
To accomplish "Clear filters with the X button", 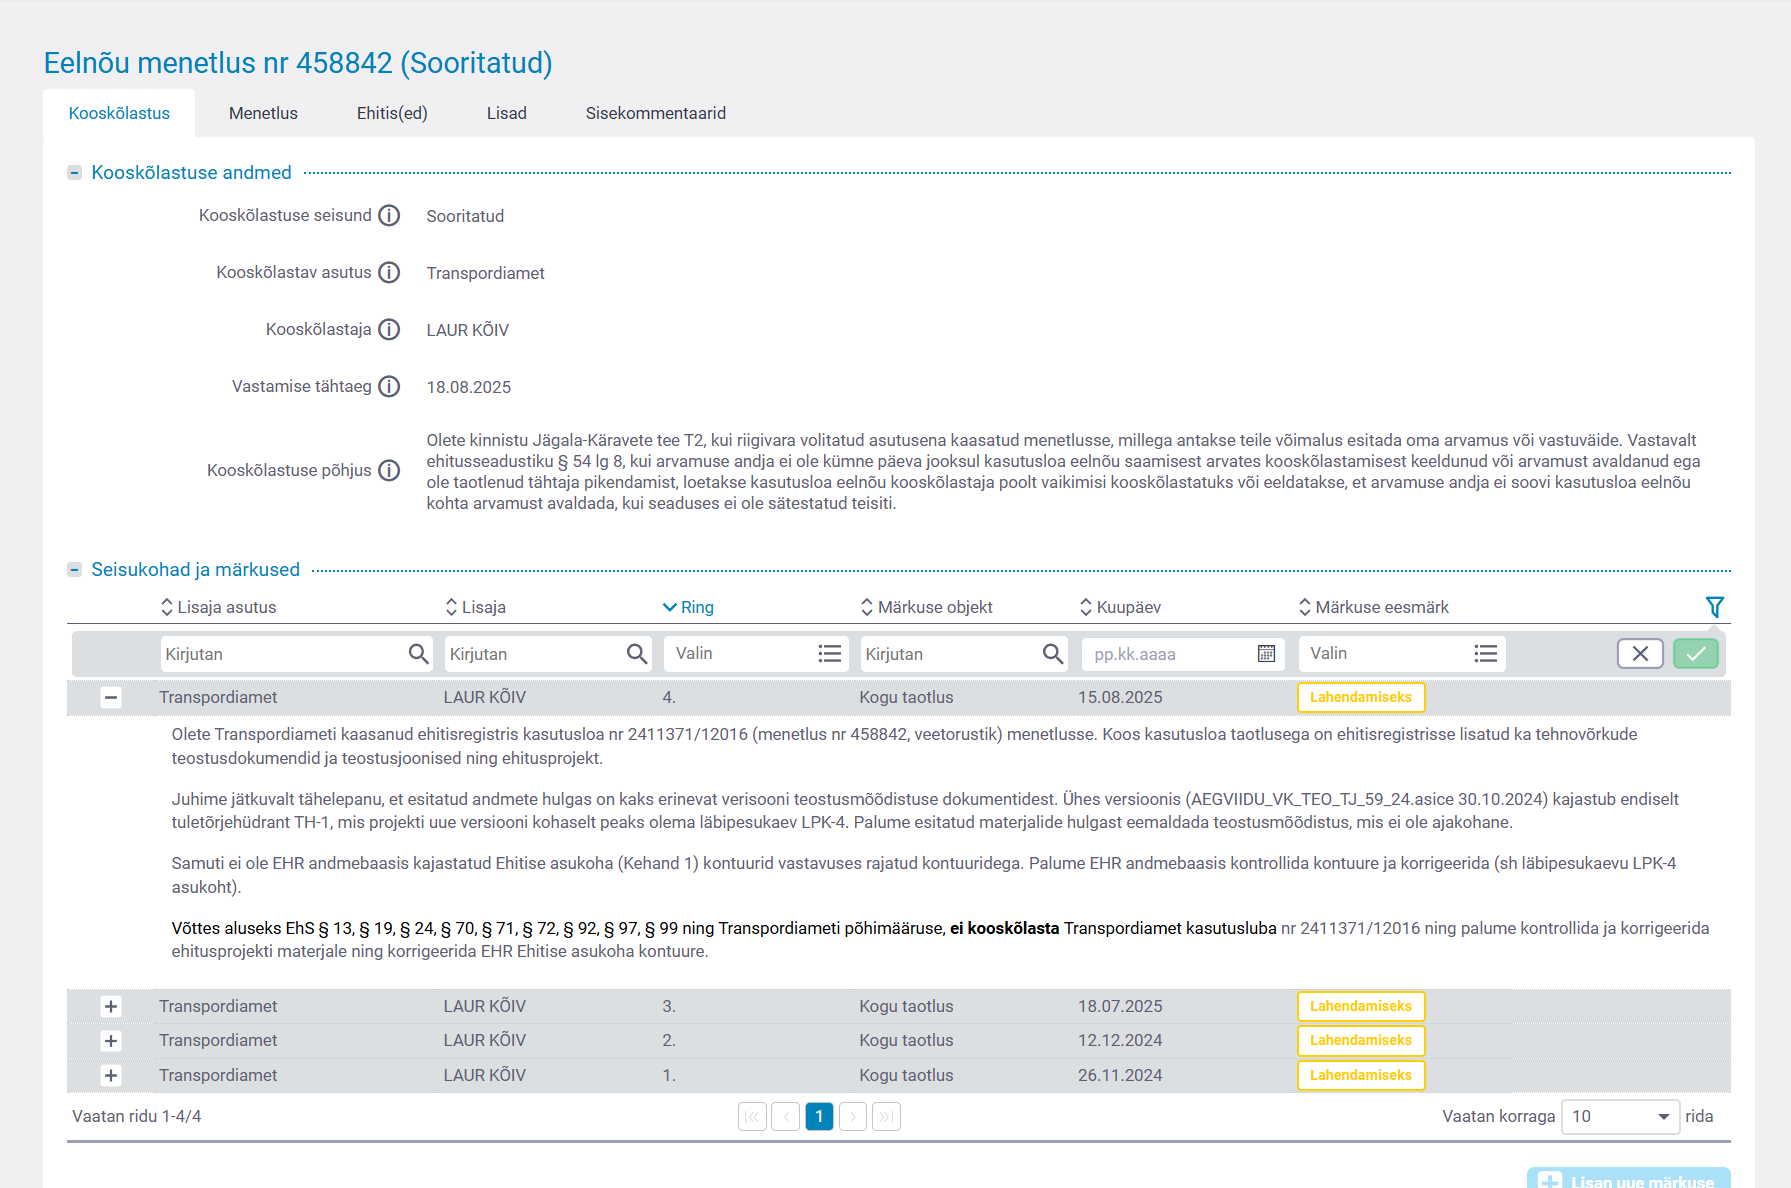I will (1640, 654).
